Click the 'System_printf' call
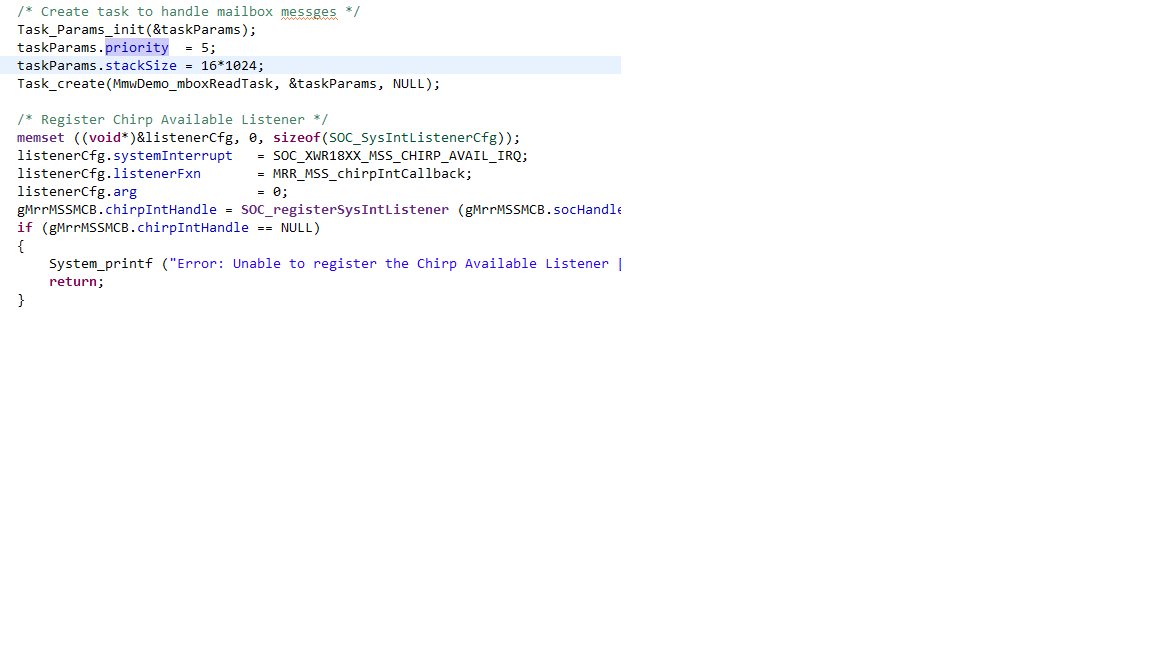The width and height of the screenshot is (1152, 648). tap(101, 264)
